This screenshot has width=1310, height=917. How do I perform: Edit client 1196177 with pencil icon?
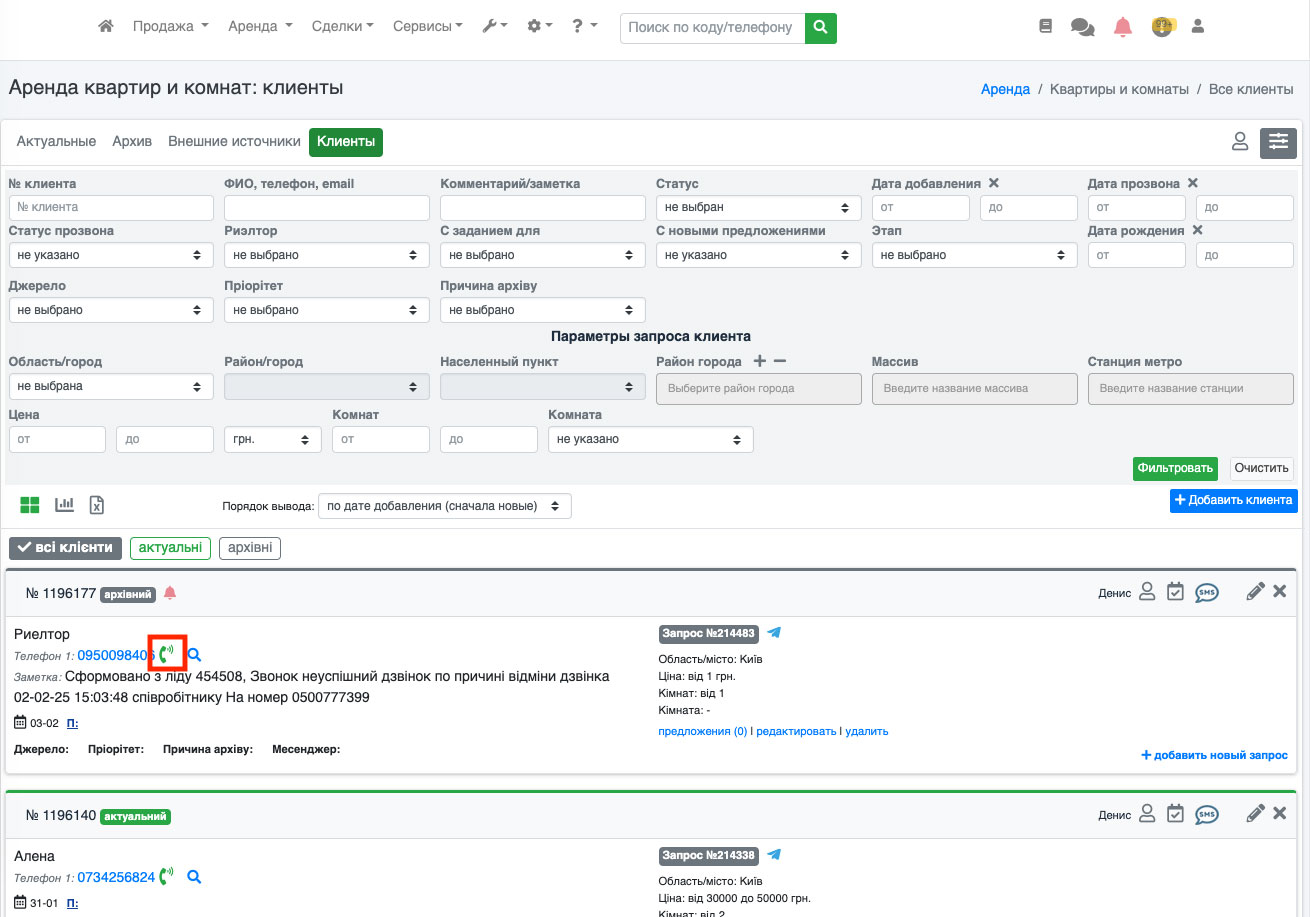click(1255, 592)
